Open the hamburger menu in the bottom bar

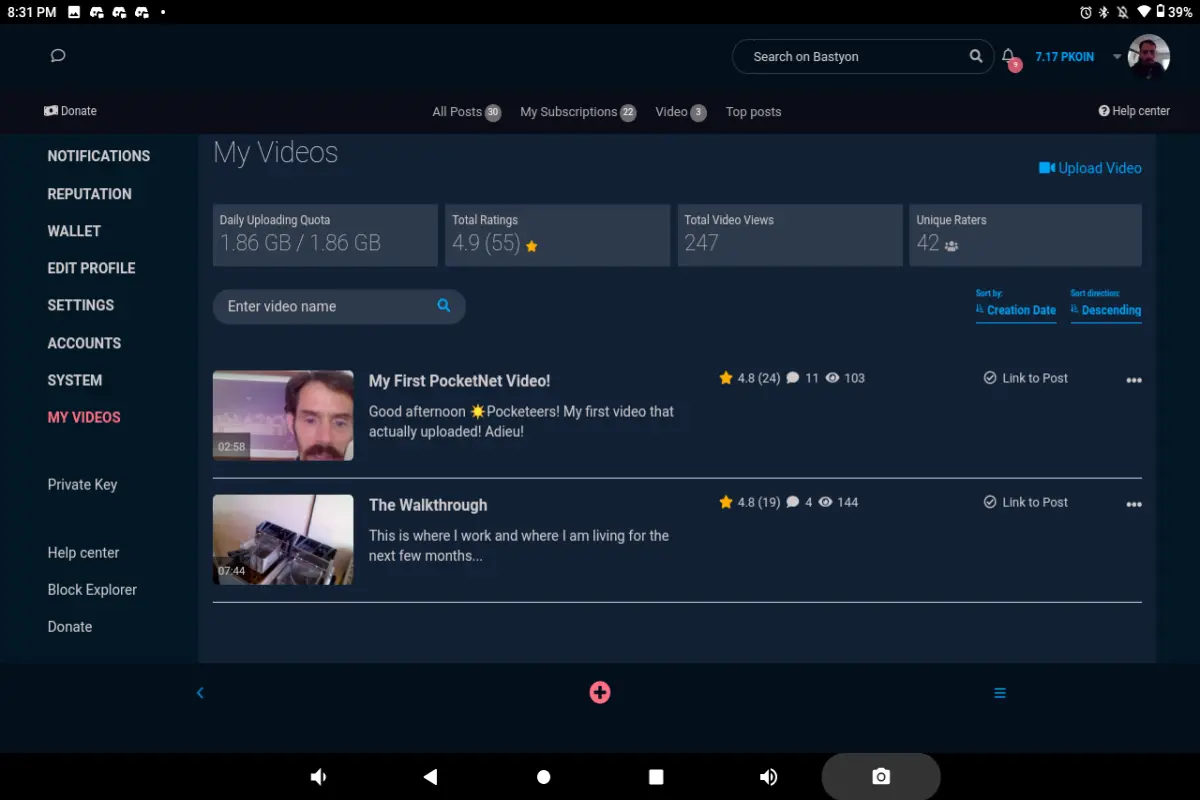pyautogui.click(x=1000, y=693)
